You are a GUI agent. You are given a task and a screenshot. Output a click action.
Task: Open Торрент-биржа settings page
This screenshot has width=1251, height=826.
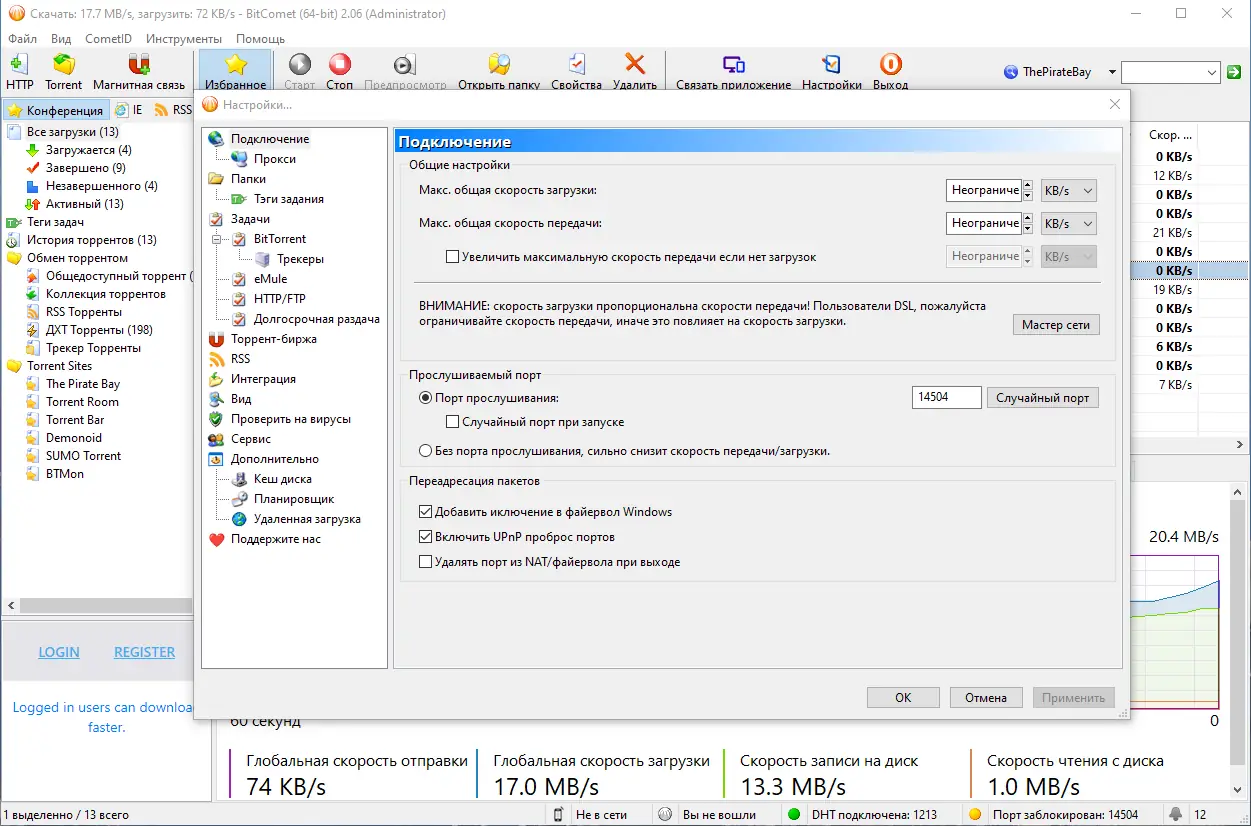click(x=273, y=339)
